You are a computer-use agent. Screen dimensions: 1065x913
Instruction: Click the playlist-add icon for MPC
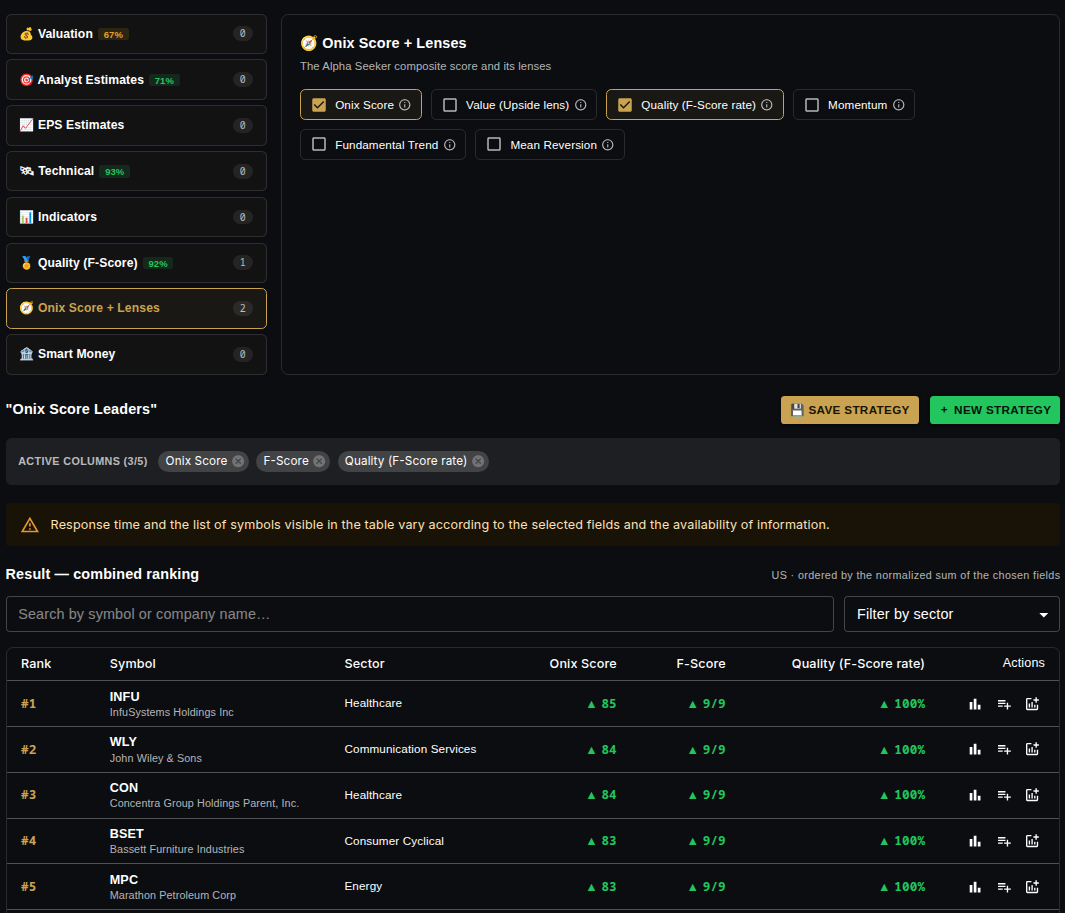1004,887
